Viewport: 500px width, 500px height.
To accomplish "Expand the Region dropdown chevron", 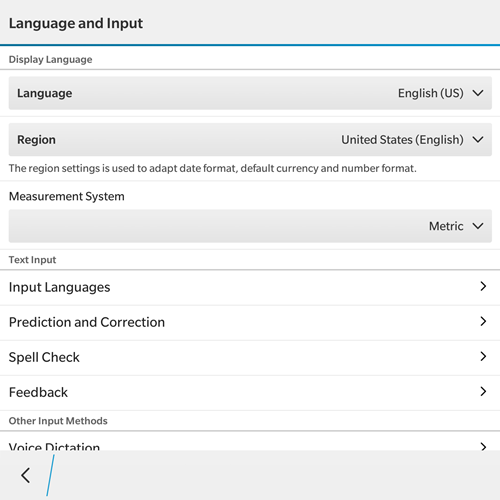I will (x=478, y=139).
